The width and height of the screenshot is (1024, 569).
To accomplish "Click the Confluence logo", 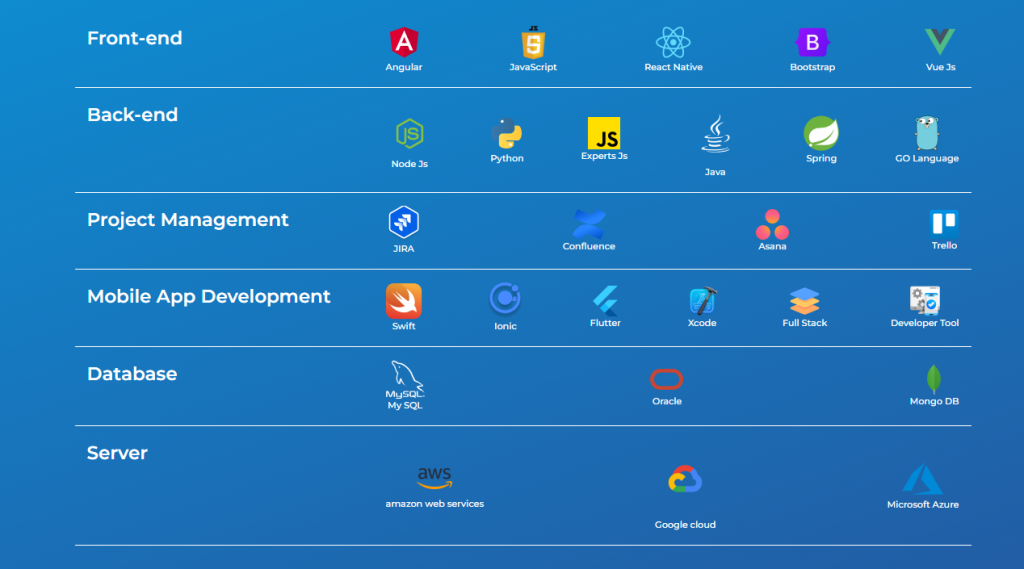I will coord(589,223).
